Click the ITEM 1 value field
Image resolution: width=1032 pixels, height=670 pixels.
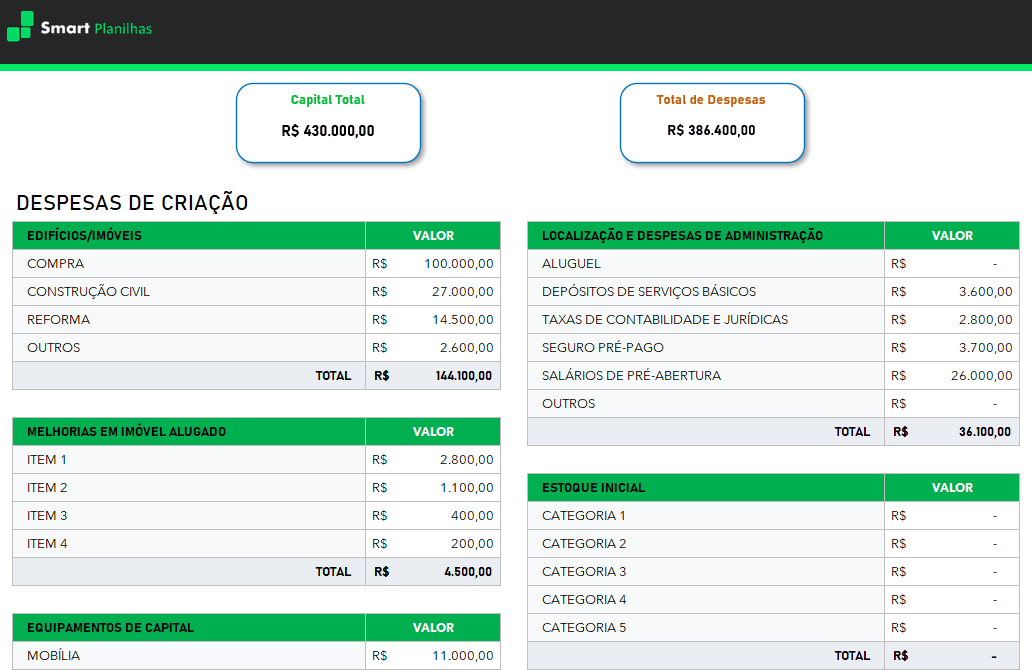tap(432, 459)
